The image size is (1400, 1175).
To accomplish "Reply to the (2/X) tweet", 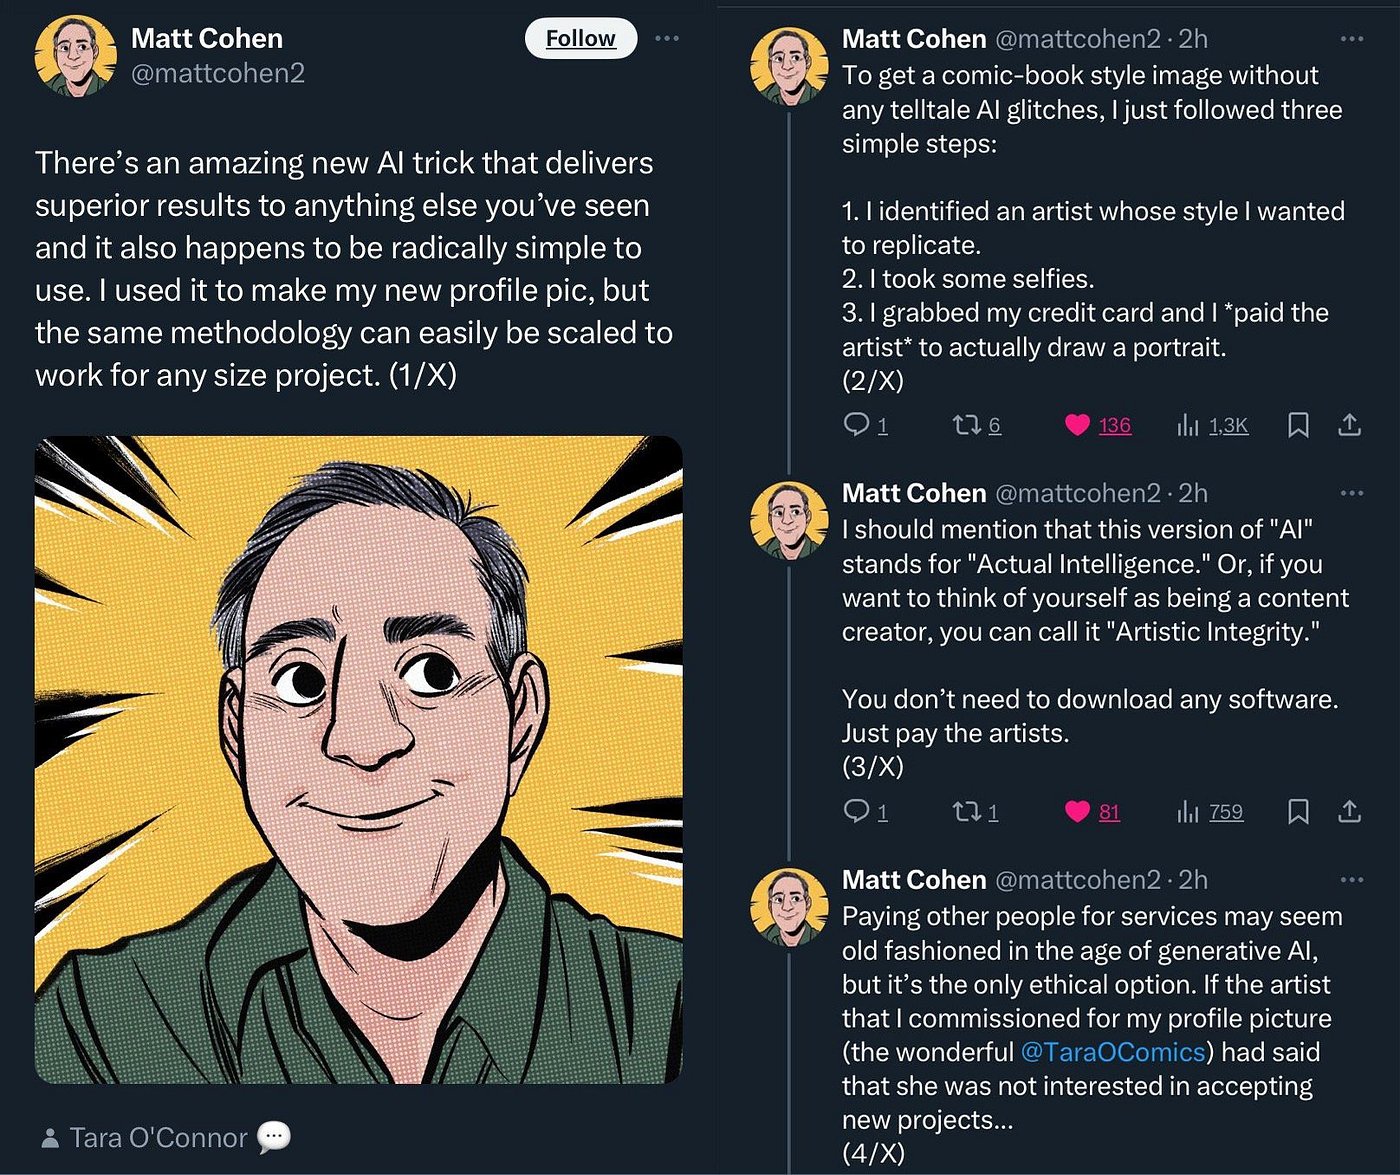I will tap(857, 425).
